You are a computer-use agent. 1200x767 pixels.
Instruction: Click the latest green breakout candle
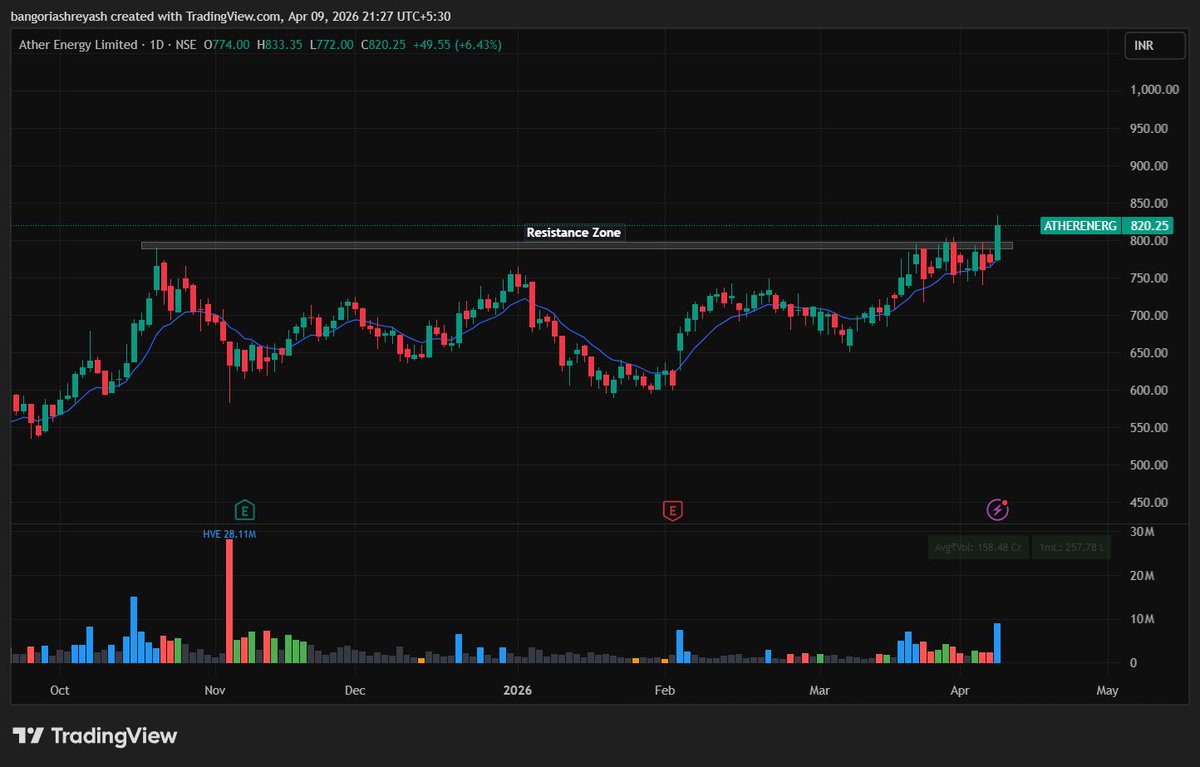click(997, 243)
